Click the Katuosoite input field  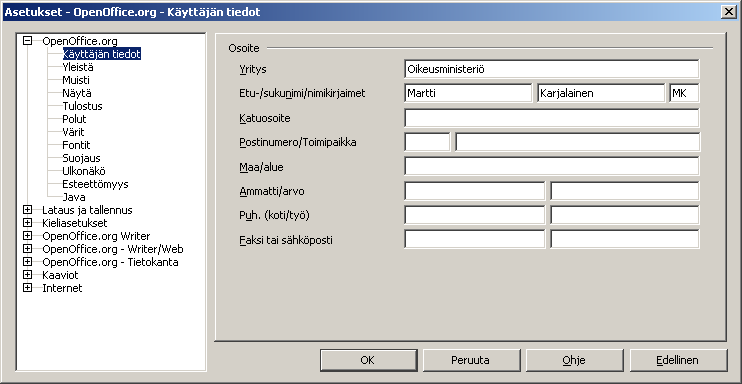[552, 118]
